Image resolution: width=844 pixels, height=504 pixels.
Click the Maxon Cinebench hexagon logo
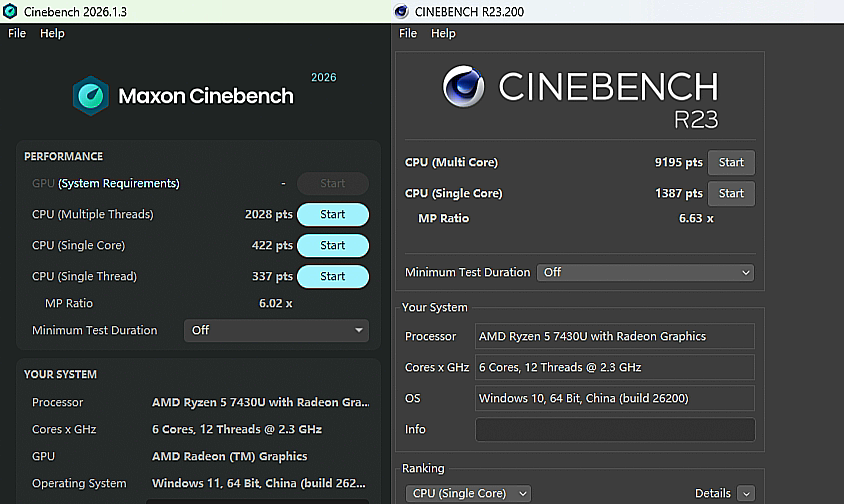point(91,96)
